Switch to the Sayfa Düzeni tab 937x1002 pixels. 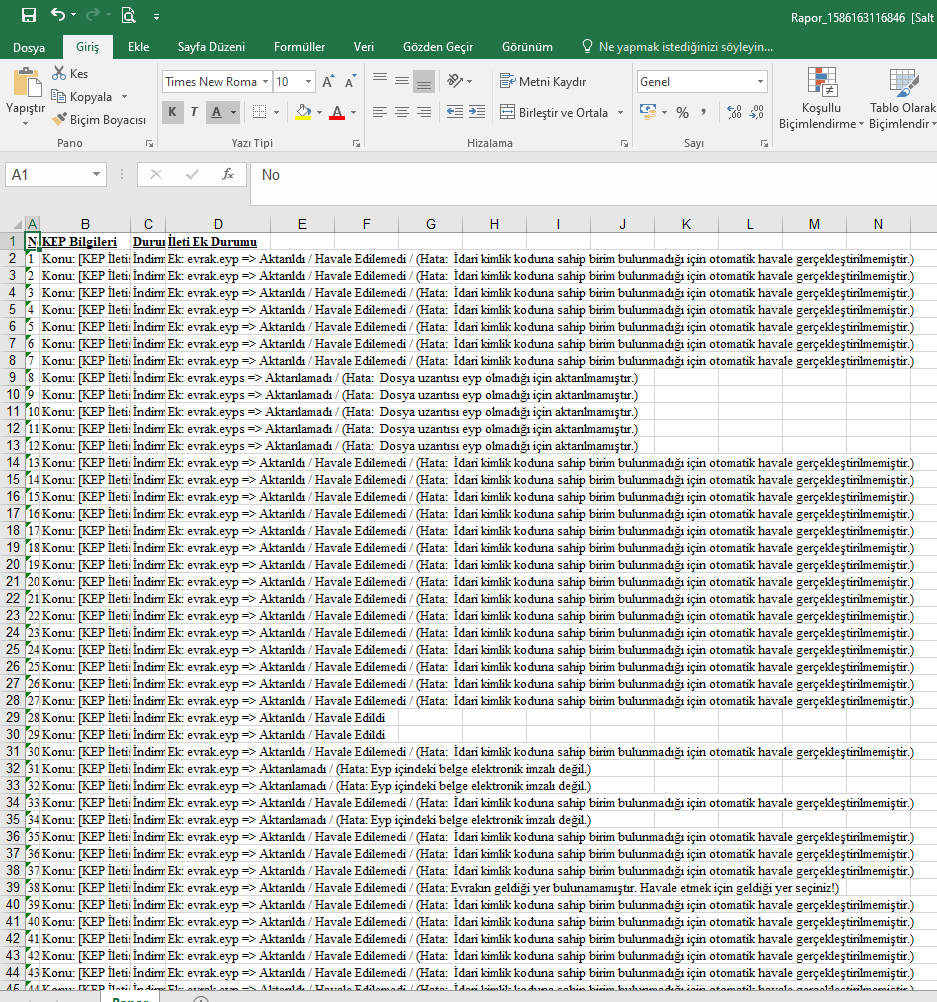click(x=211, y=47)
